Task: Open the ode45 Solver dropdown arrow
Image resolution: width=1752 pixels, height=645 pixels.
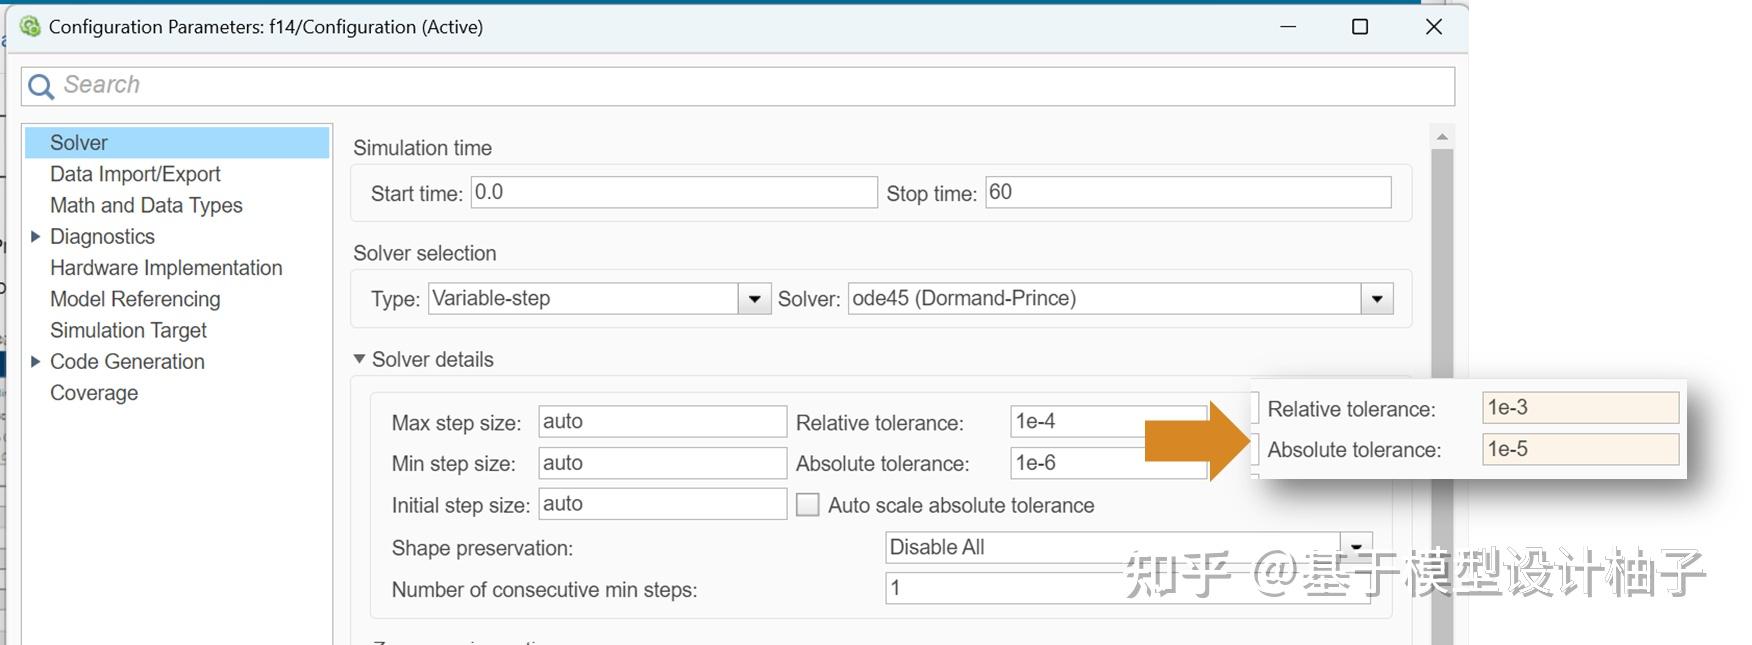Action: (x=1377, y=299)
